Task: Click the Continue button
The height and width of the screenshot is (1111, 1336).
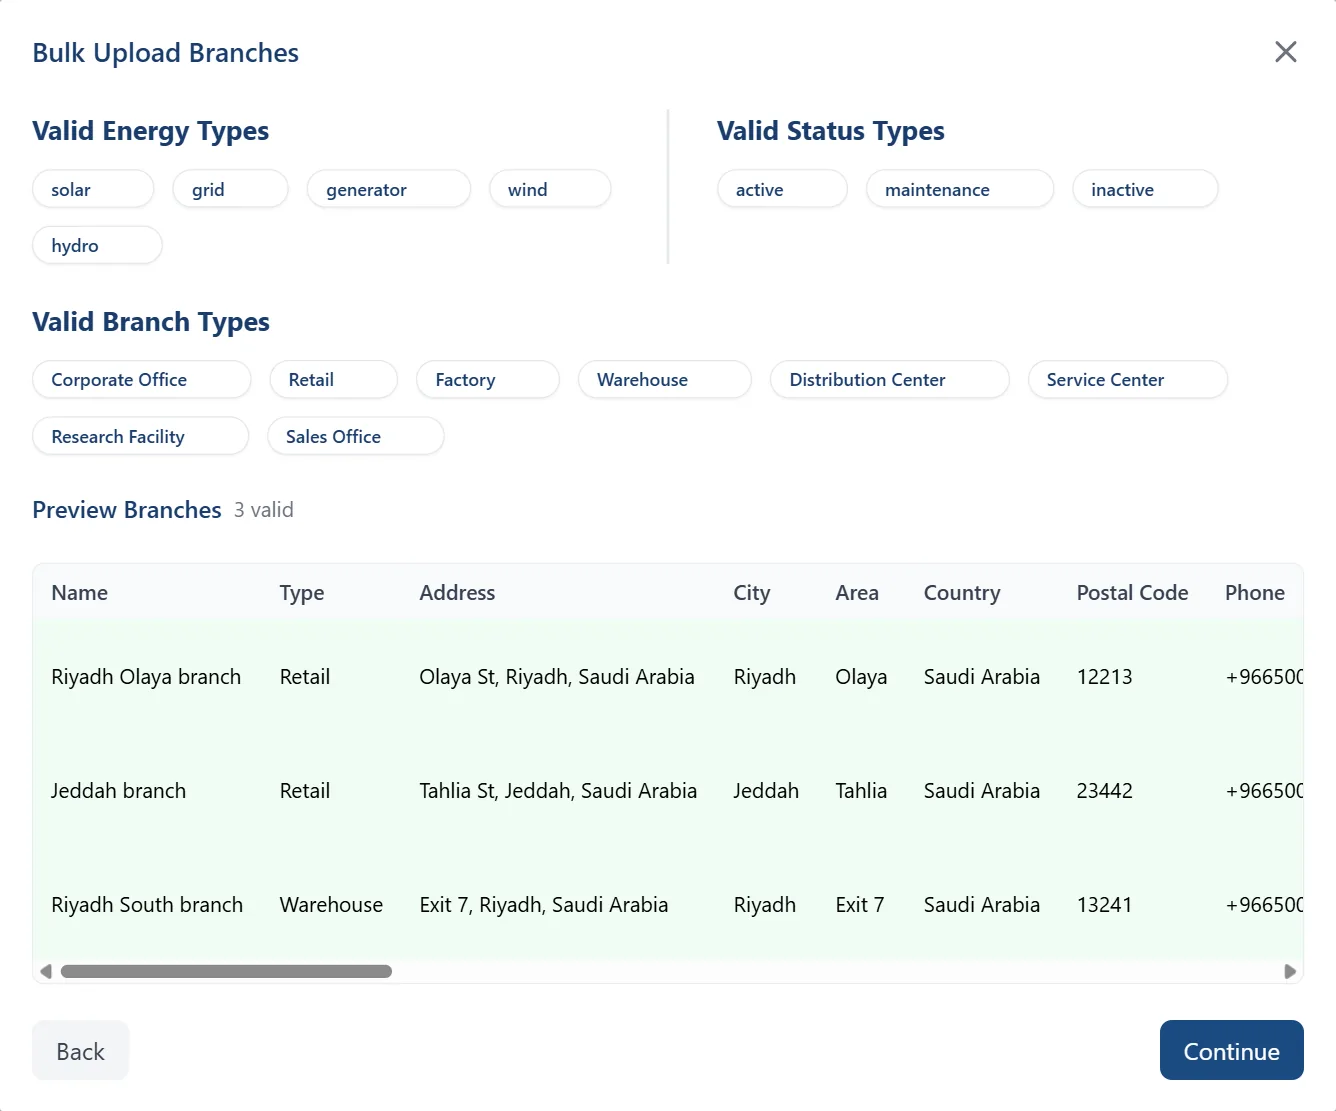Action: tap(1231, 1050)
